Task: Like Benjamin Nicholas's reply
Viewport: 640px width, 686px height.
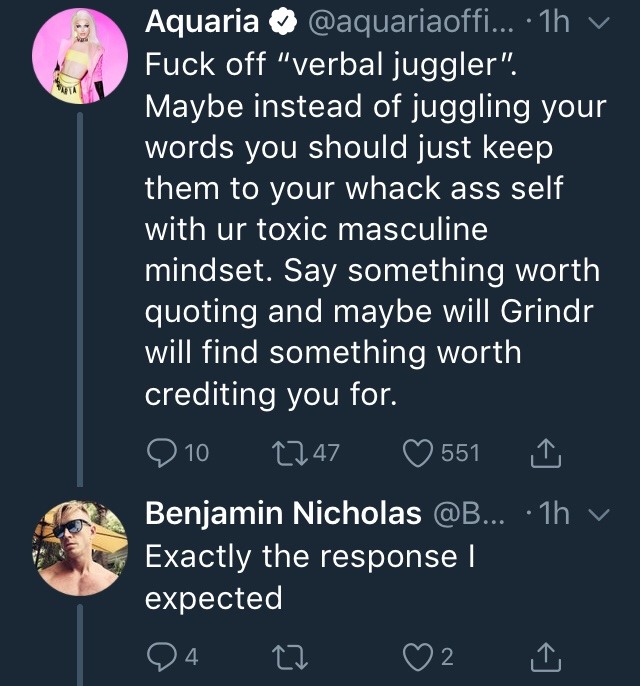Action: click(x=418, y=657)
